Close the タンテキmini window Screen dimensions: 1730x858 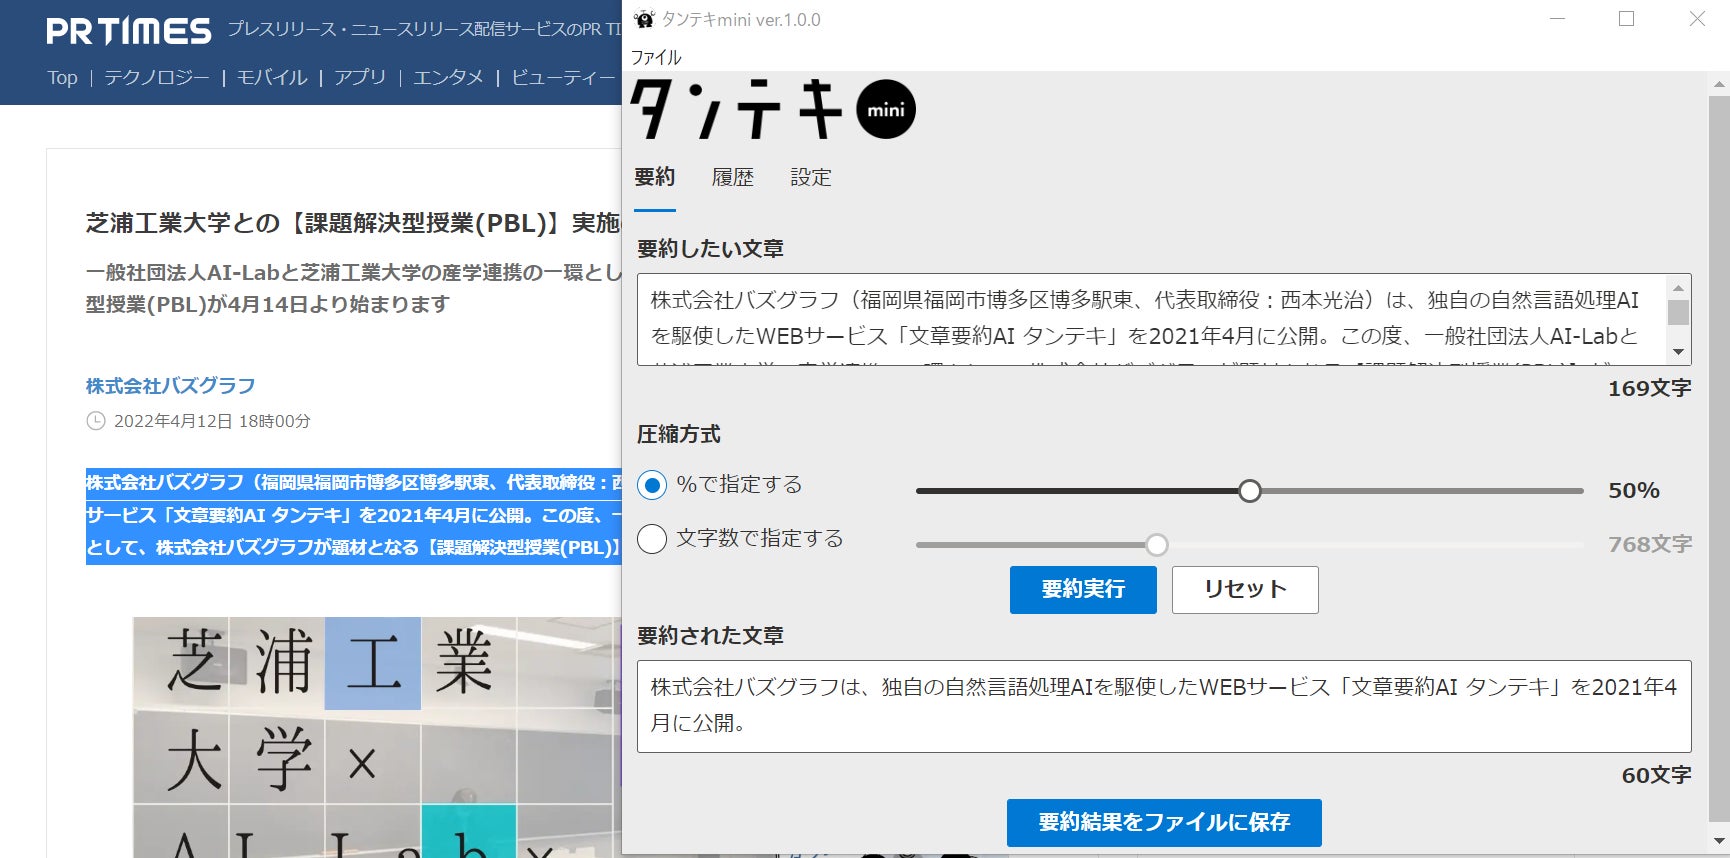coord(1697,19)
